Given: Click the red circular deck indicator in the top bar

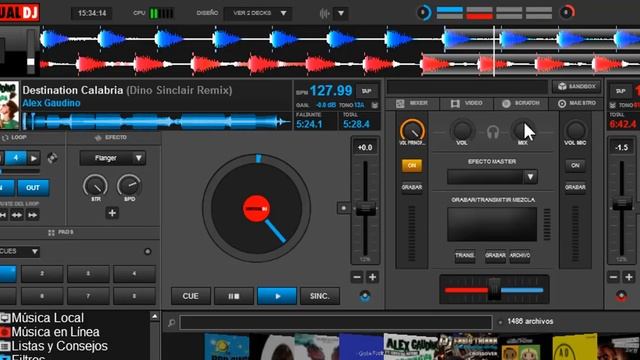Looking at the screenshot, I should coord(567,13).
